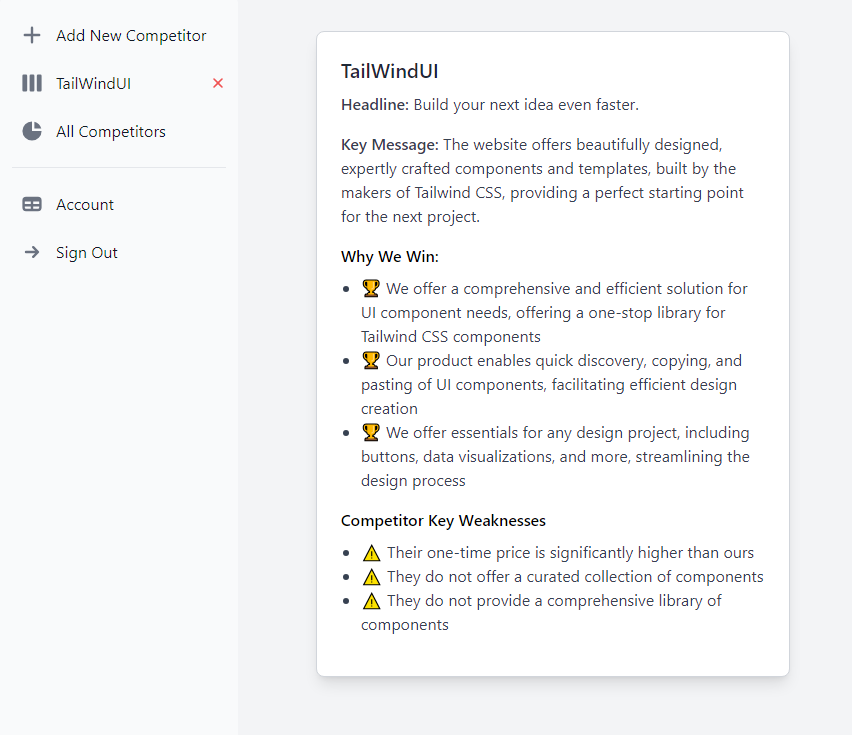The image size is (852, 735).
Task: Go to All Competitors text link
Action: [111, 132]
